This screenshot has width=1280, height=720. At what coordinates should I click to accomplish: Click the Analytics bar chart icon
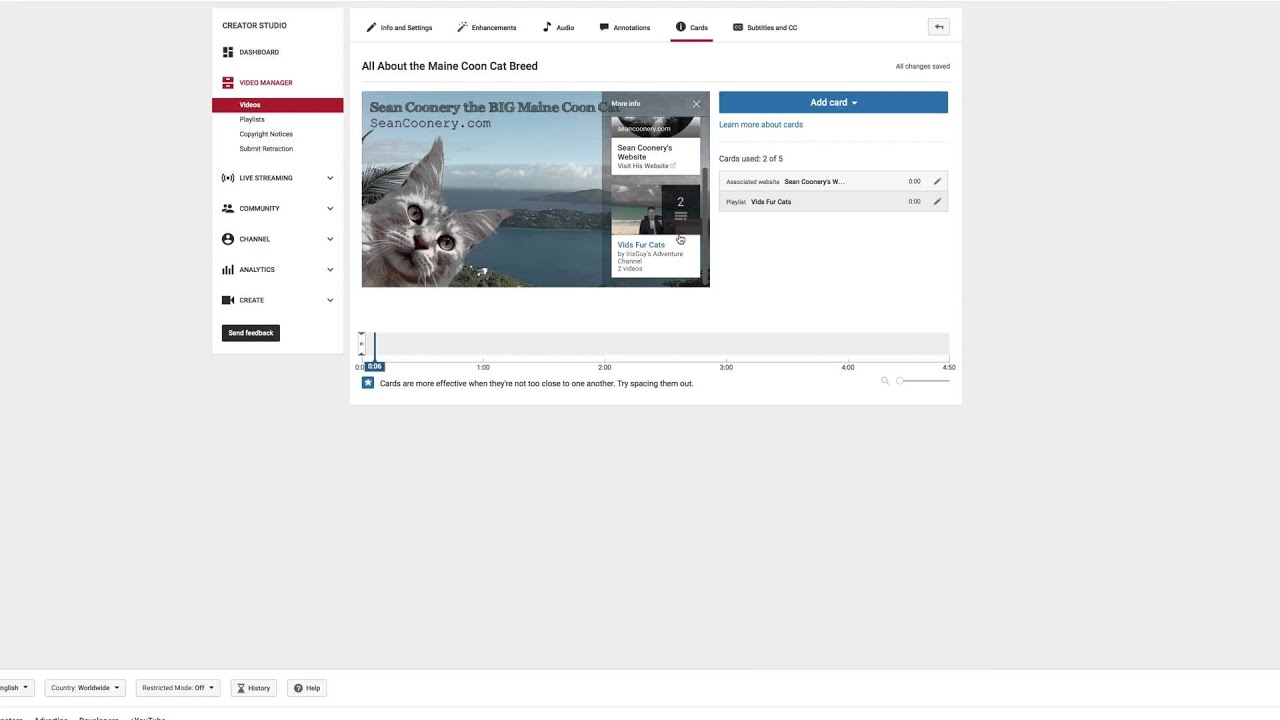pyautogui.click(x=228, y=269)
